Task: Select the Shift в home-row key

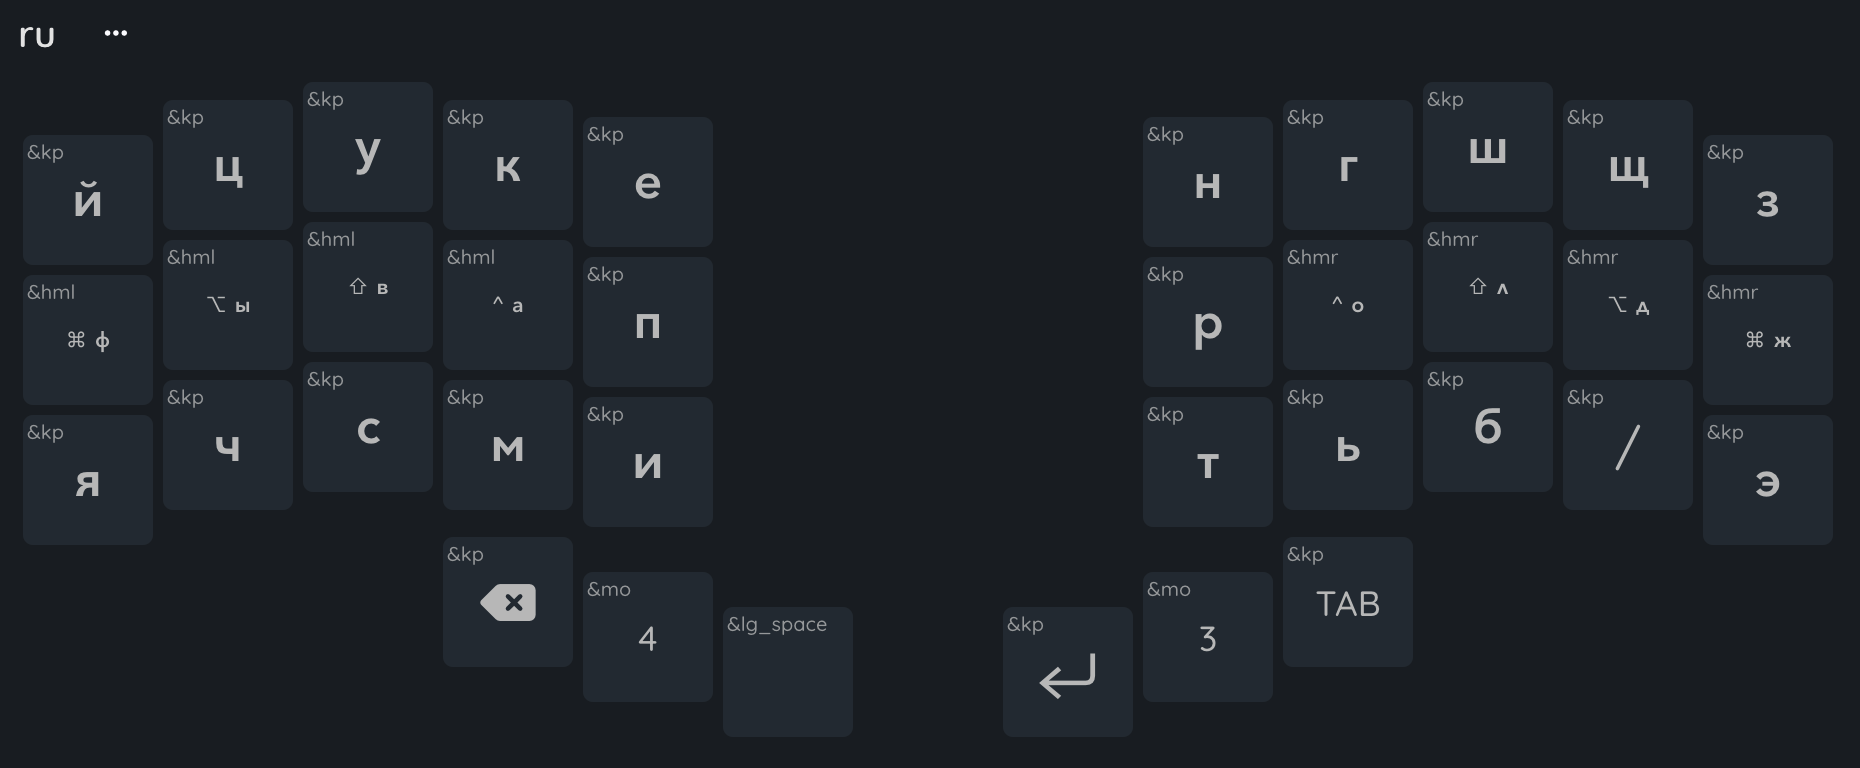Action: pyautogui.click(x=368, y=287)
